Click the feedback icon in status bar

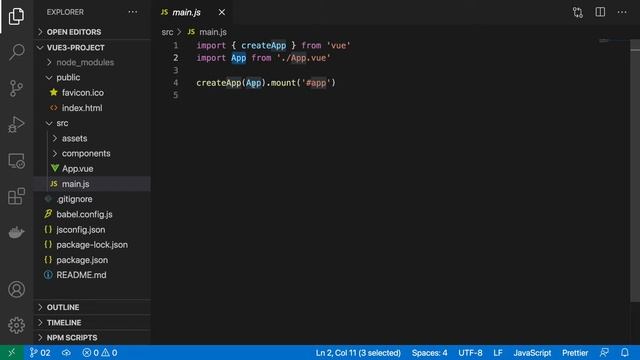604,353
